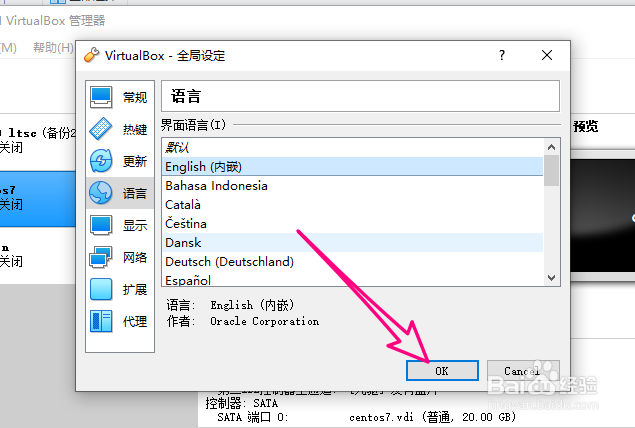Select Deutsch (Deutschland) language
Viewport: 635px width, 428px height.
click(x=352, y=262)
